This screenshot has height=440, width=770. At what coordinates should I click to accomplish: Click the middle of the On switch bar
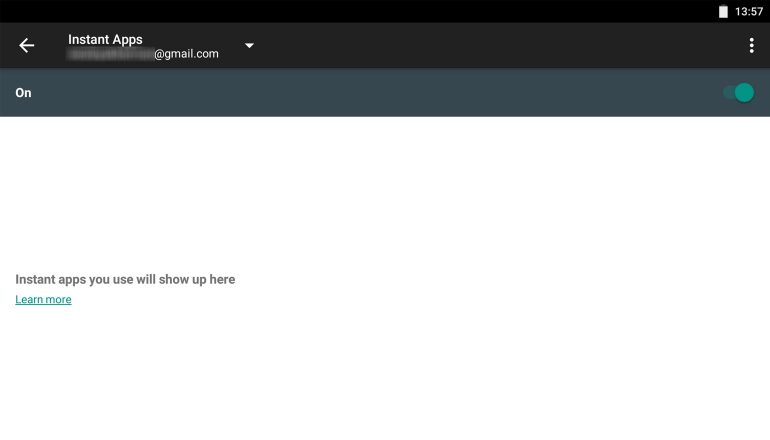(385, 93)
